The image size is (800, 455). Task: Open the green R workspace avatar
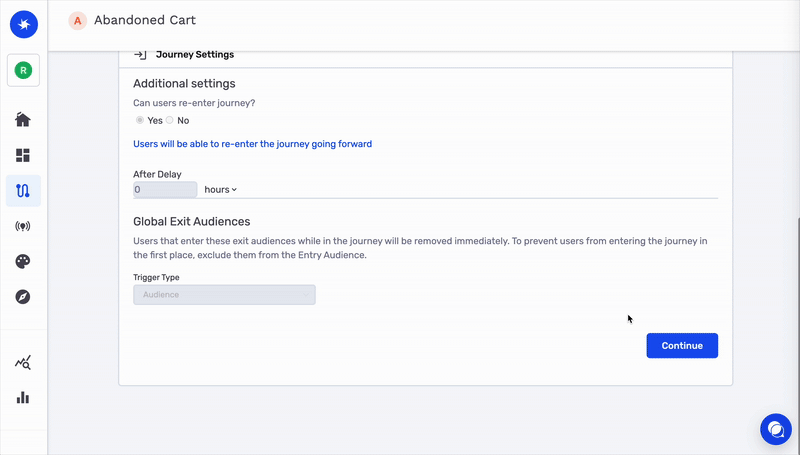click(23, 70)
